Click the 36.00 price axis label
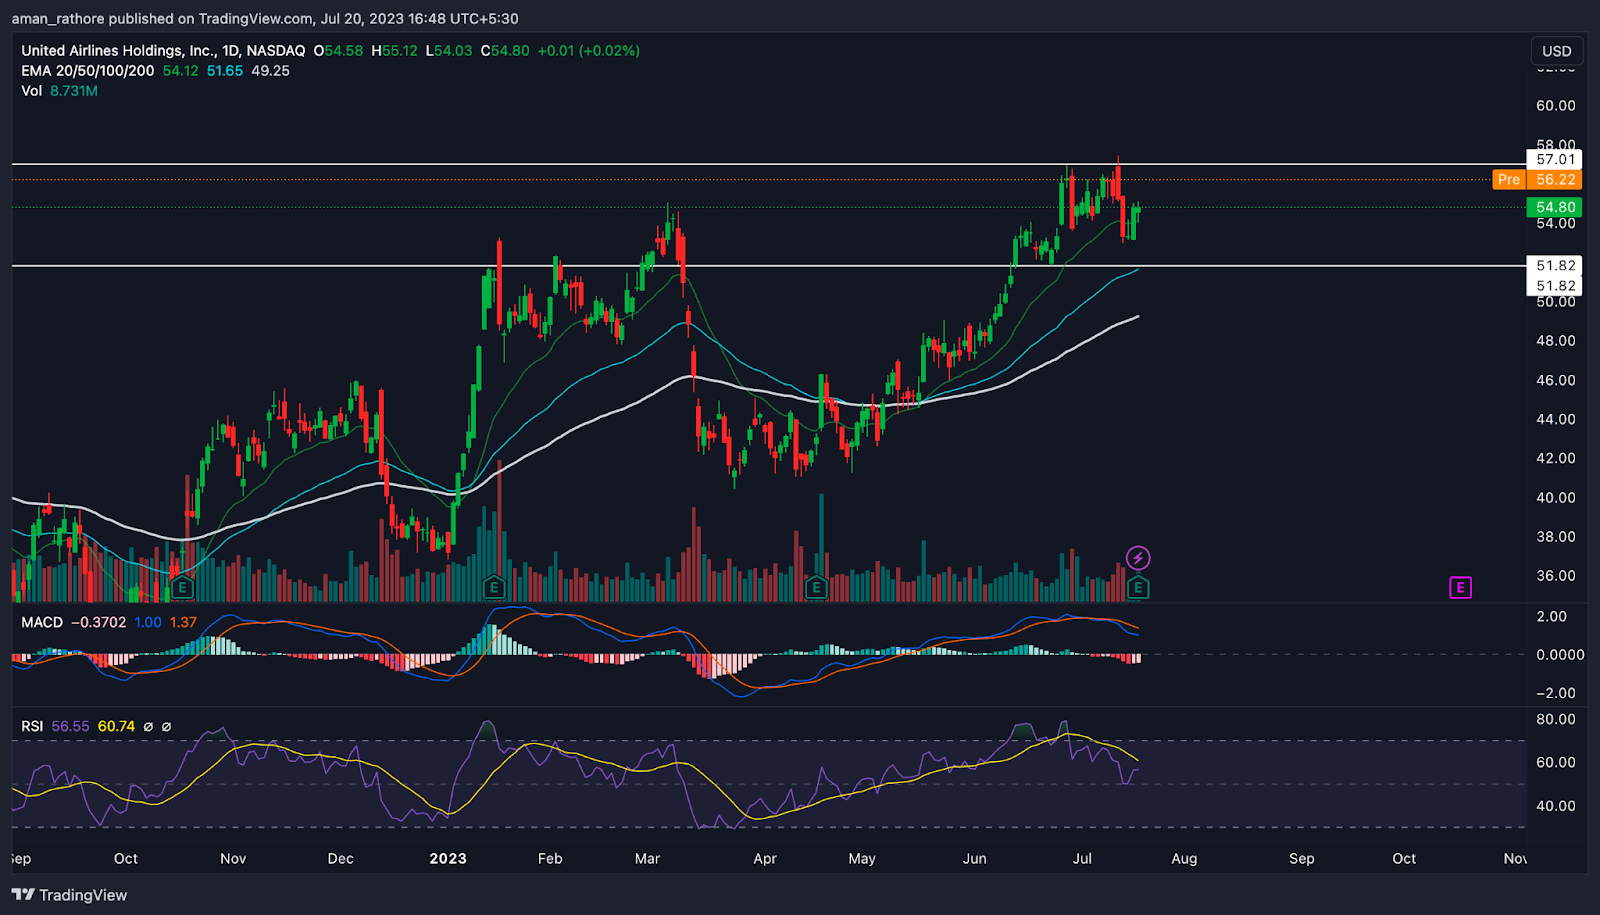Image resolution: width=1600 pixels, height=915 pixels. coord(1555,575)
